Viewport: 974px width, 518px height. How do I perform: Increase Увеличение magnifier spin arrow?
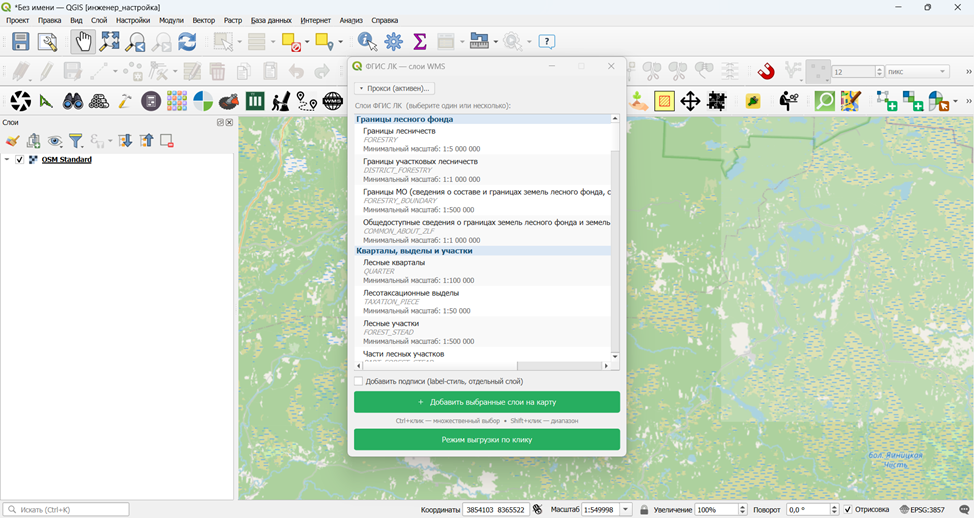[742, 506]
